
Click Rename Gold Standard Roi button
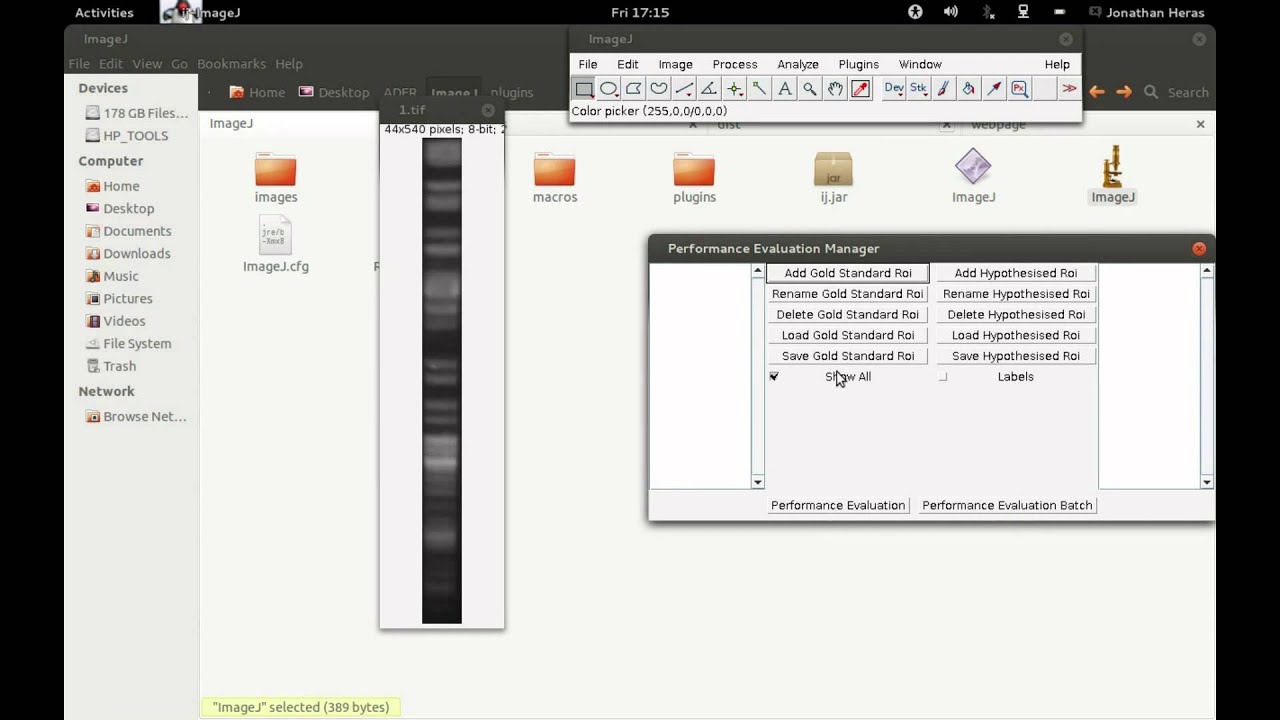pos(848,294)
